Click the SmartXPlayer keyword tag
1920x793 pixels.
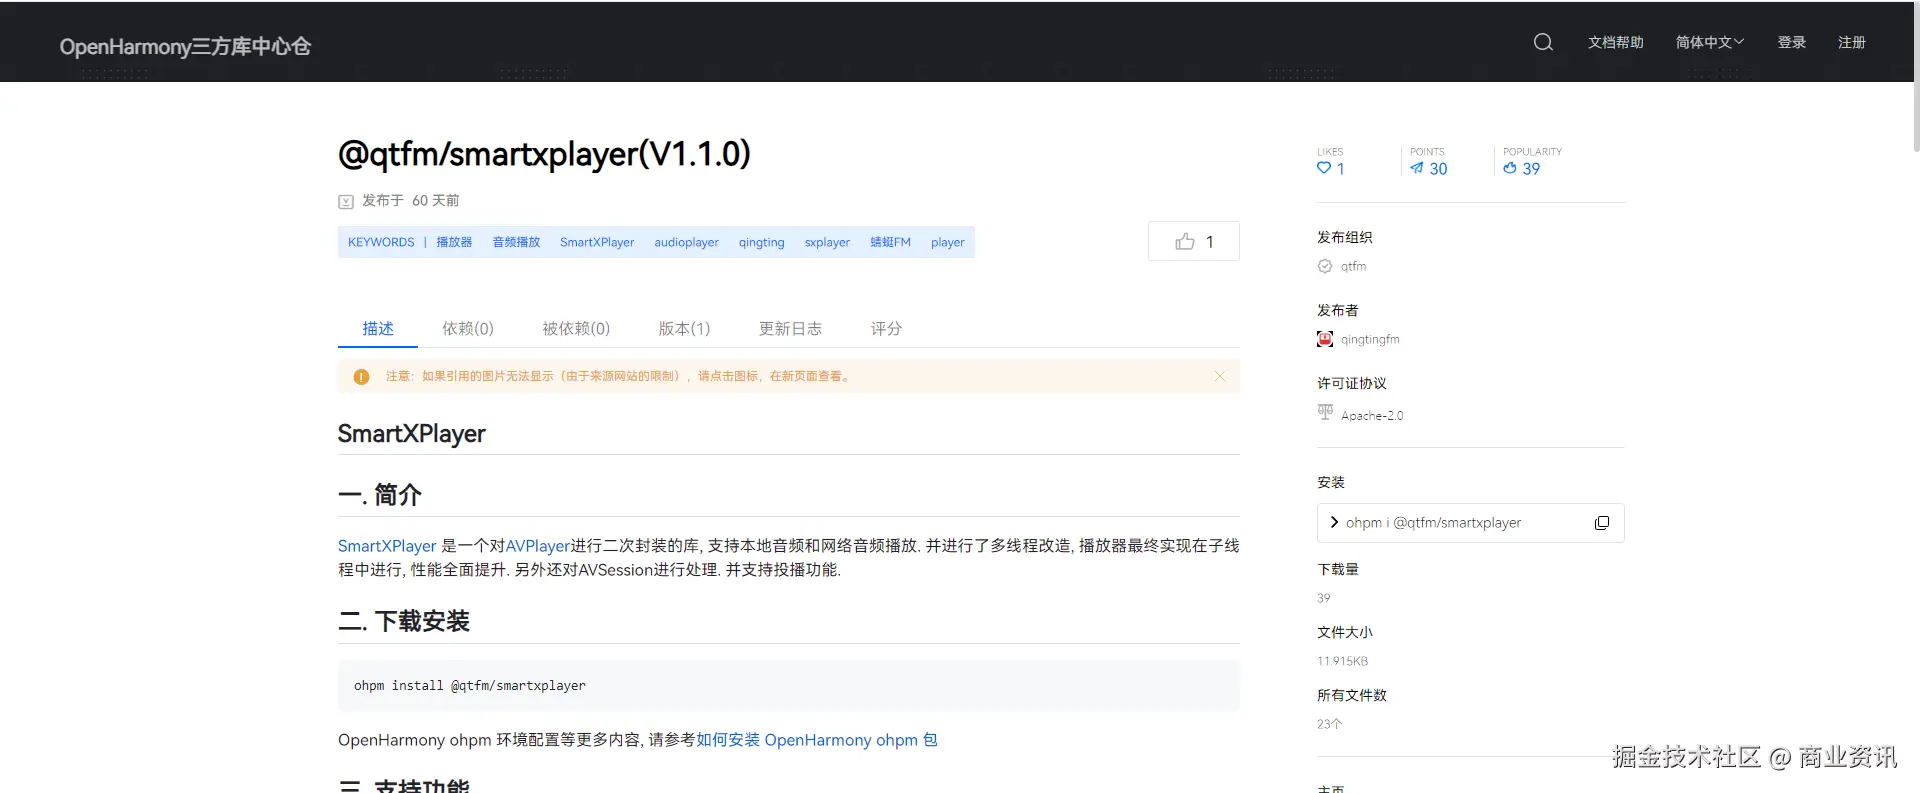[x=597, y=242]
